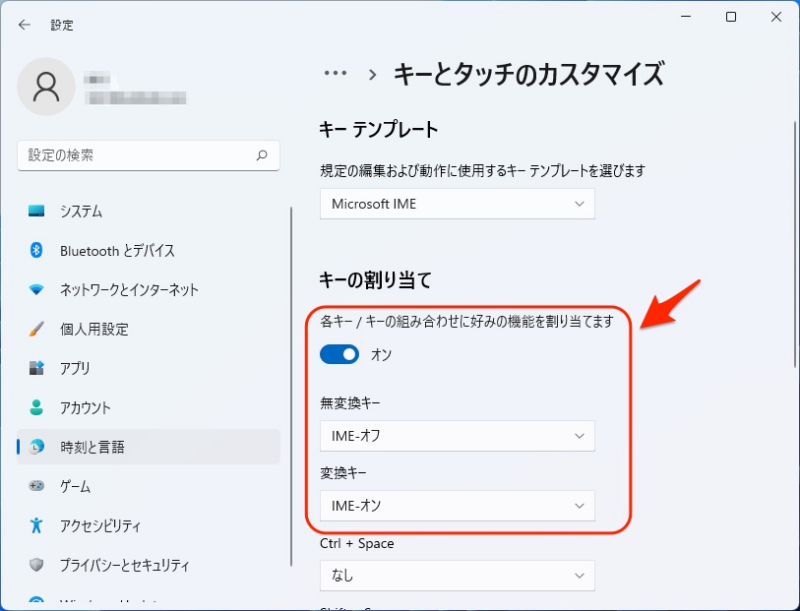Open the Microsoft IME template dropdown
800x611 pixels.
pos(457,204)
